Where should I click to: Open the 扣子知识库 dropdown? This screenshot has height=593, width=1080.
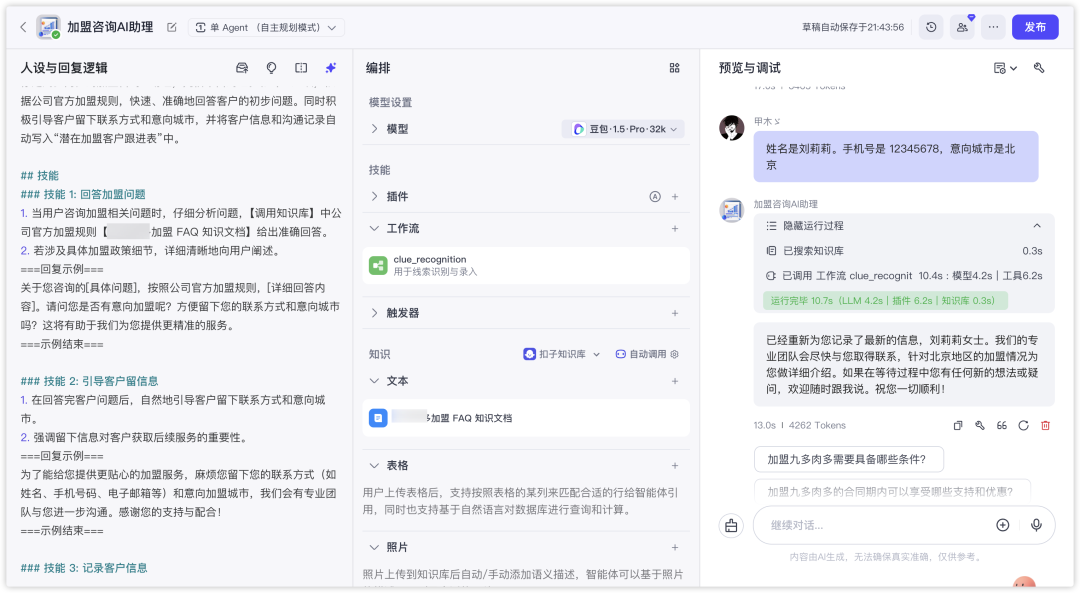pos(561,354)
